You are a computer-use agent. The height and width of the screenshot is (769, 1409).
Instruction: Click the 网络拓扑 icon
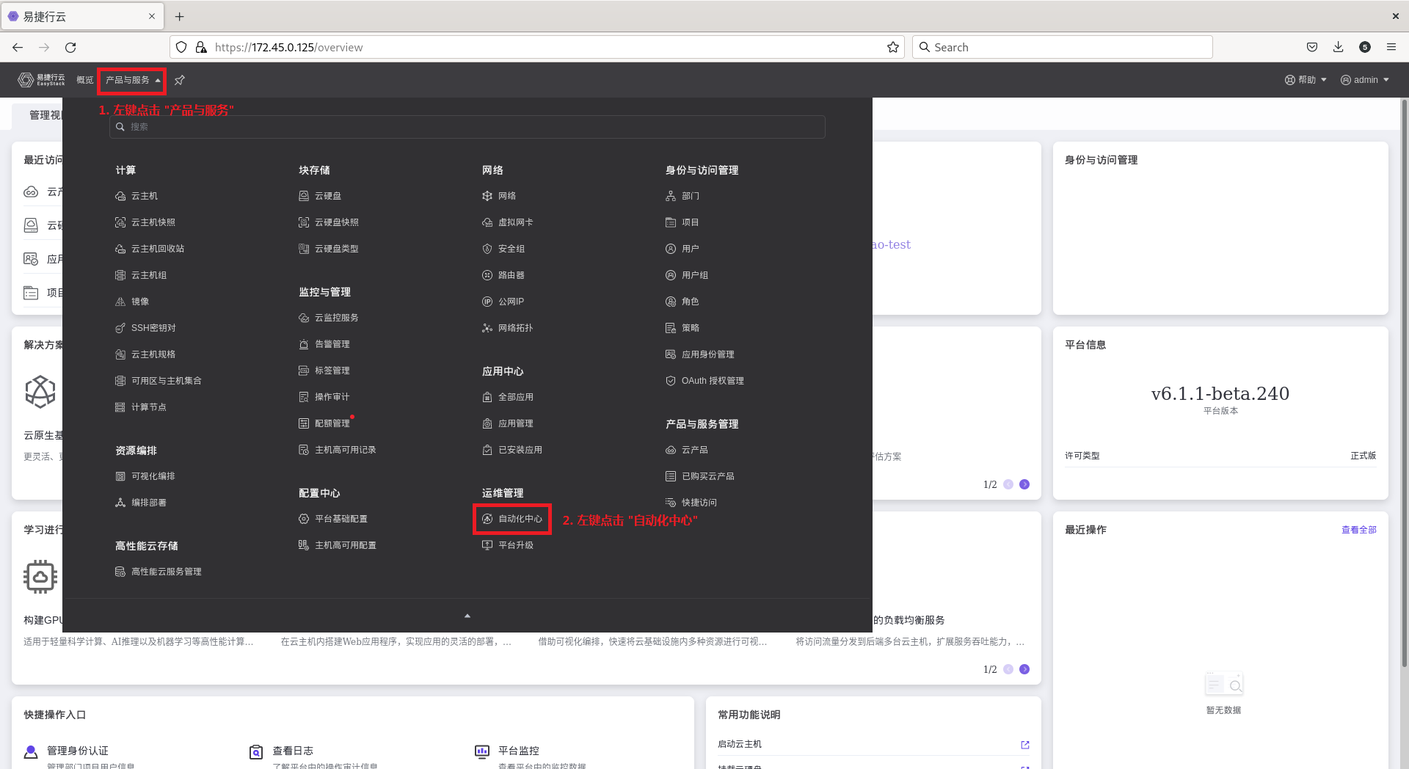[x=488, y=328]
